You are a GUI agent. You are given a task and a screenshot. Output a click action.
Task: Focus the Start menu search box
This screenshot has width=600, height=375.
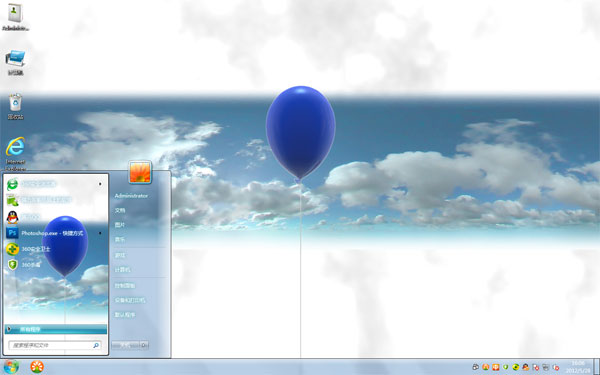tap(55, 345)
